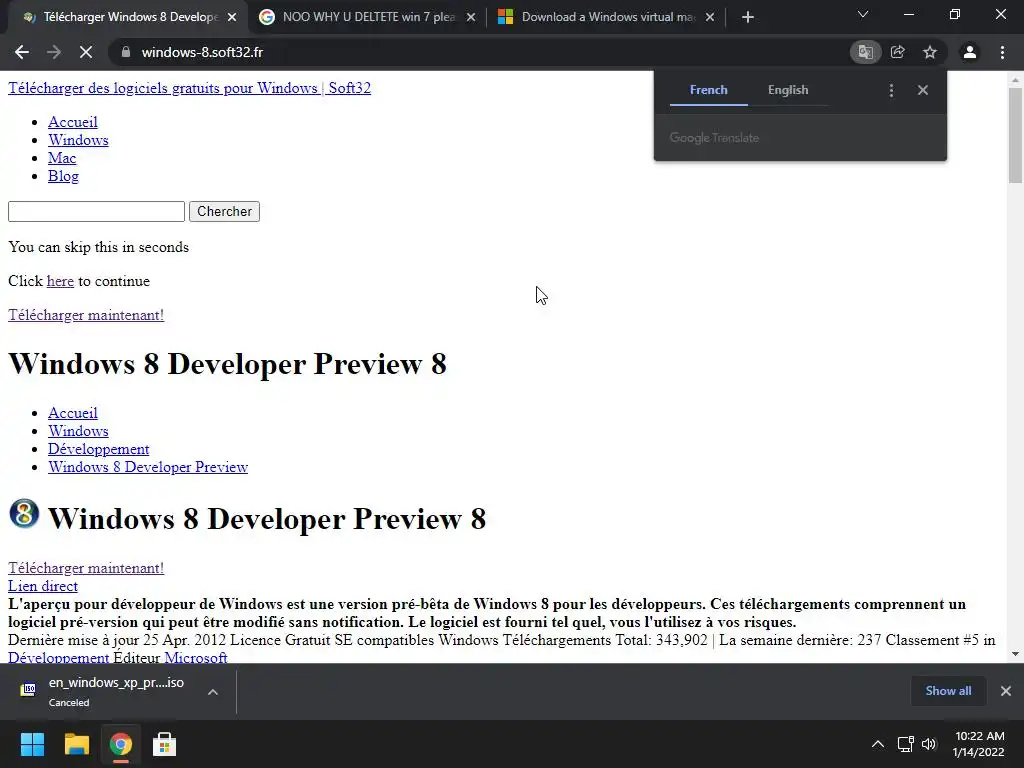Screen dimensions: 1024x768
Task: Open the Microsoft editor link
Action: click(196, 658)
